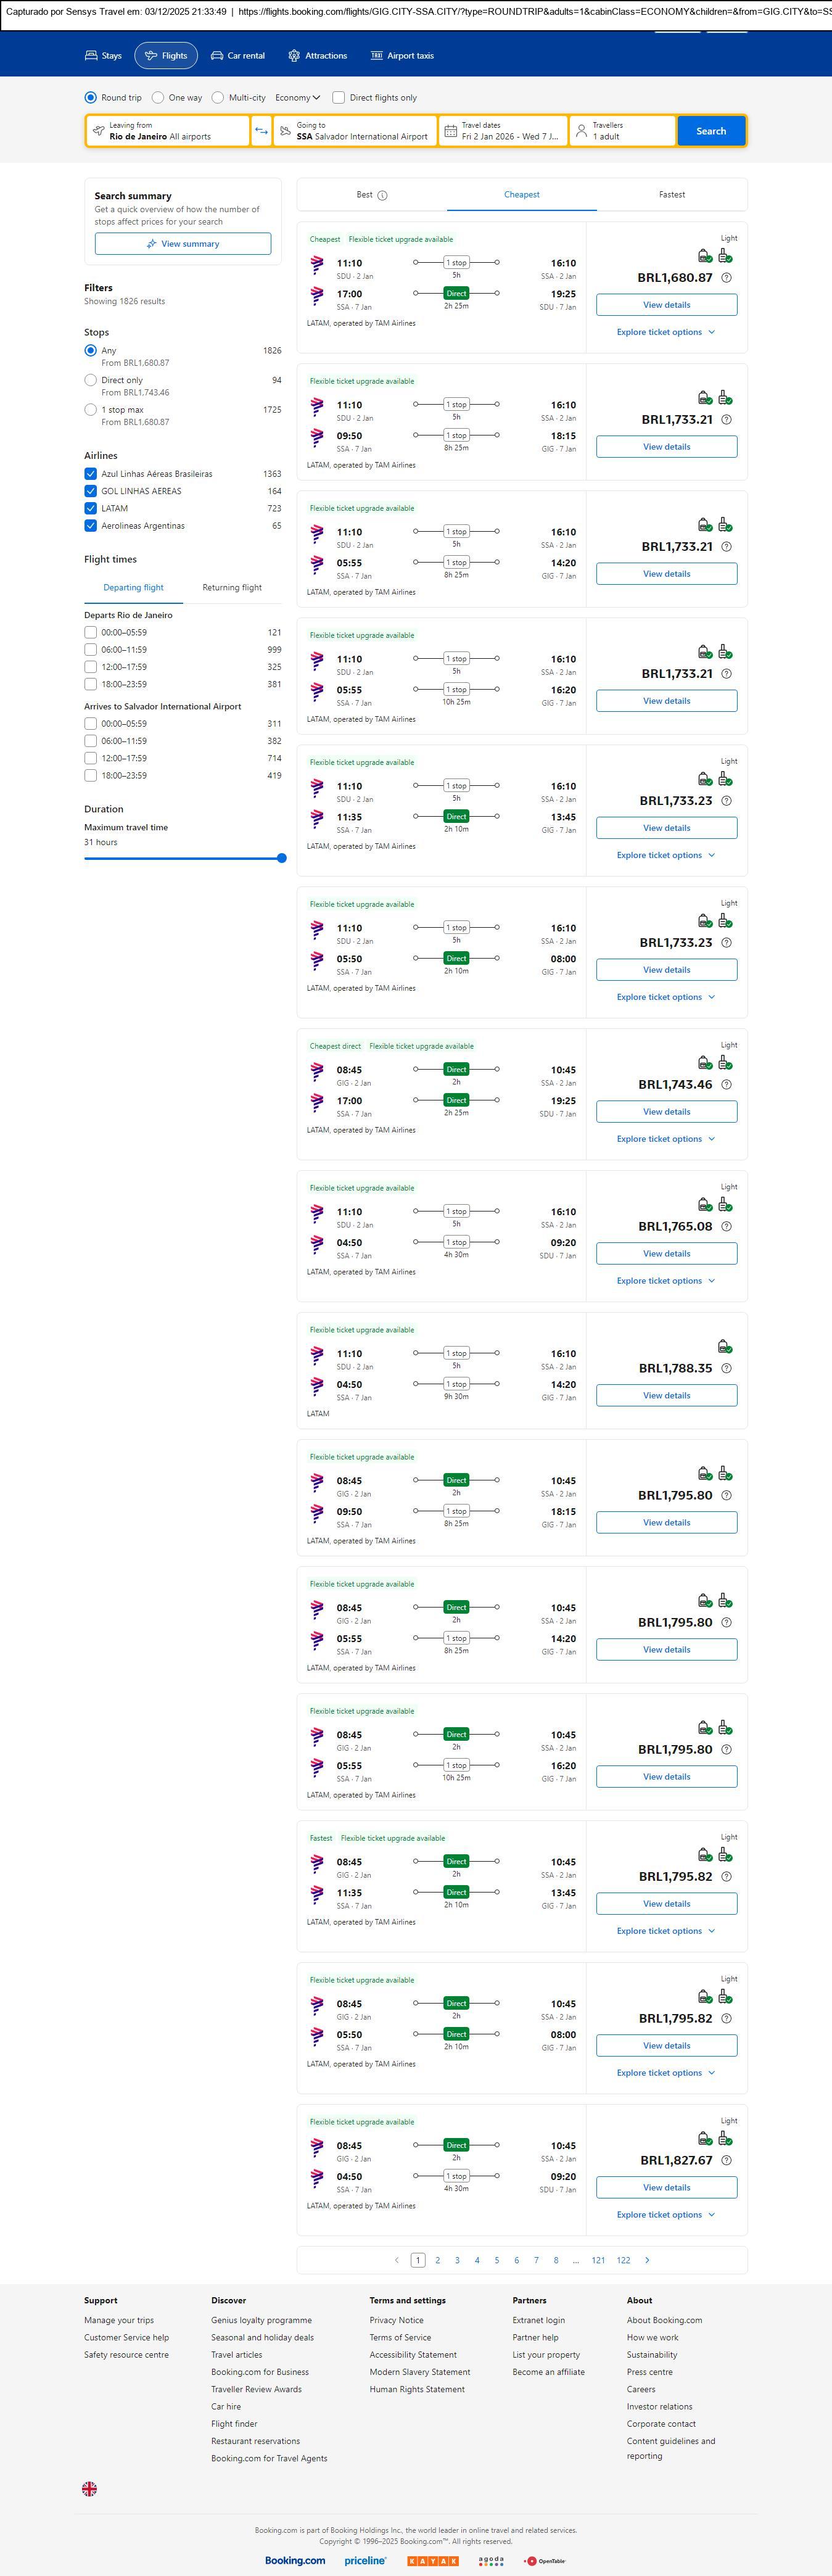Click the bed icon for Stays
Screen dimensions: 832x2576
pyautogui.click(x=91, y=56)
